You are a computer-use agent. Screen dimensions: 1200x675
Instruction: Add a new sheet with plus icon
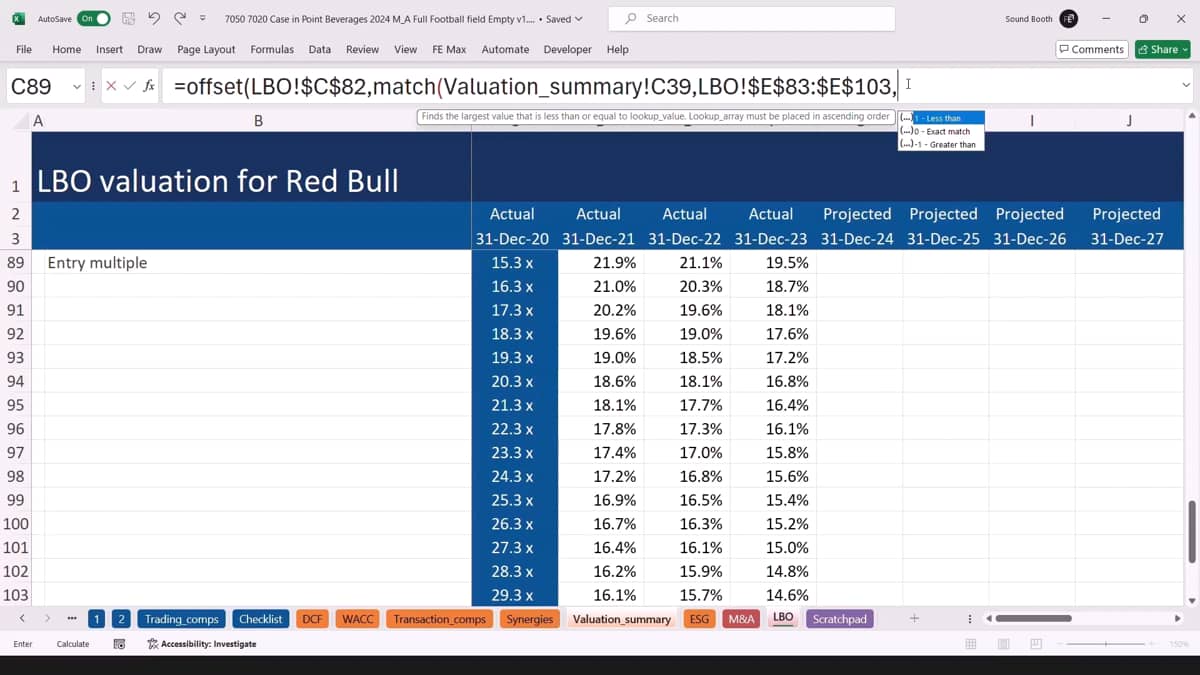tap(914, 619)
